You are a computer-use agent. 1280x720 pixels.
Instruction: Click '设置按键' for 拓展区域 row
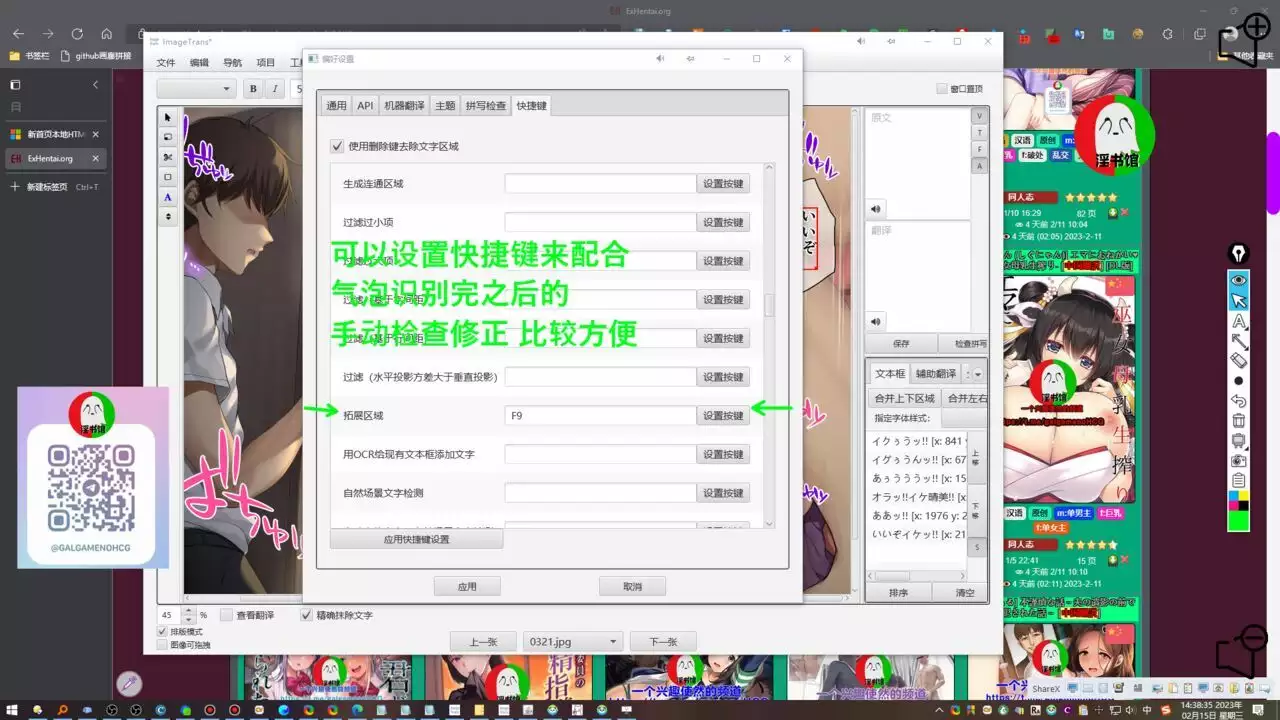click(x=723, y=416)
